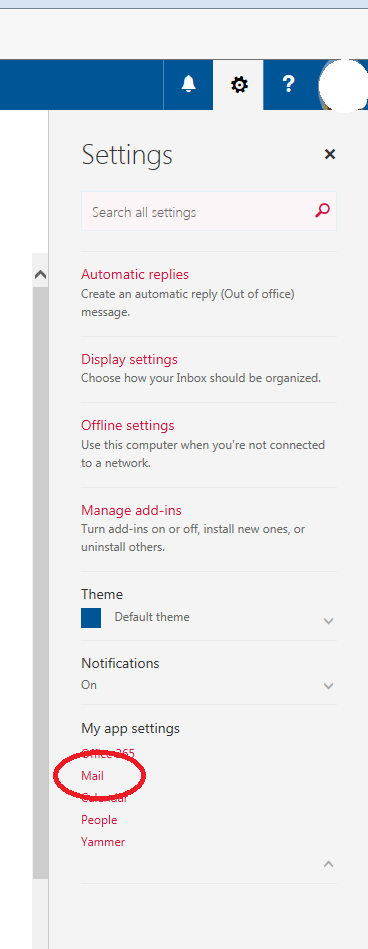Click the My app settings heading

pyautogui.click(x=131, y=729)
